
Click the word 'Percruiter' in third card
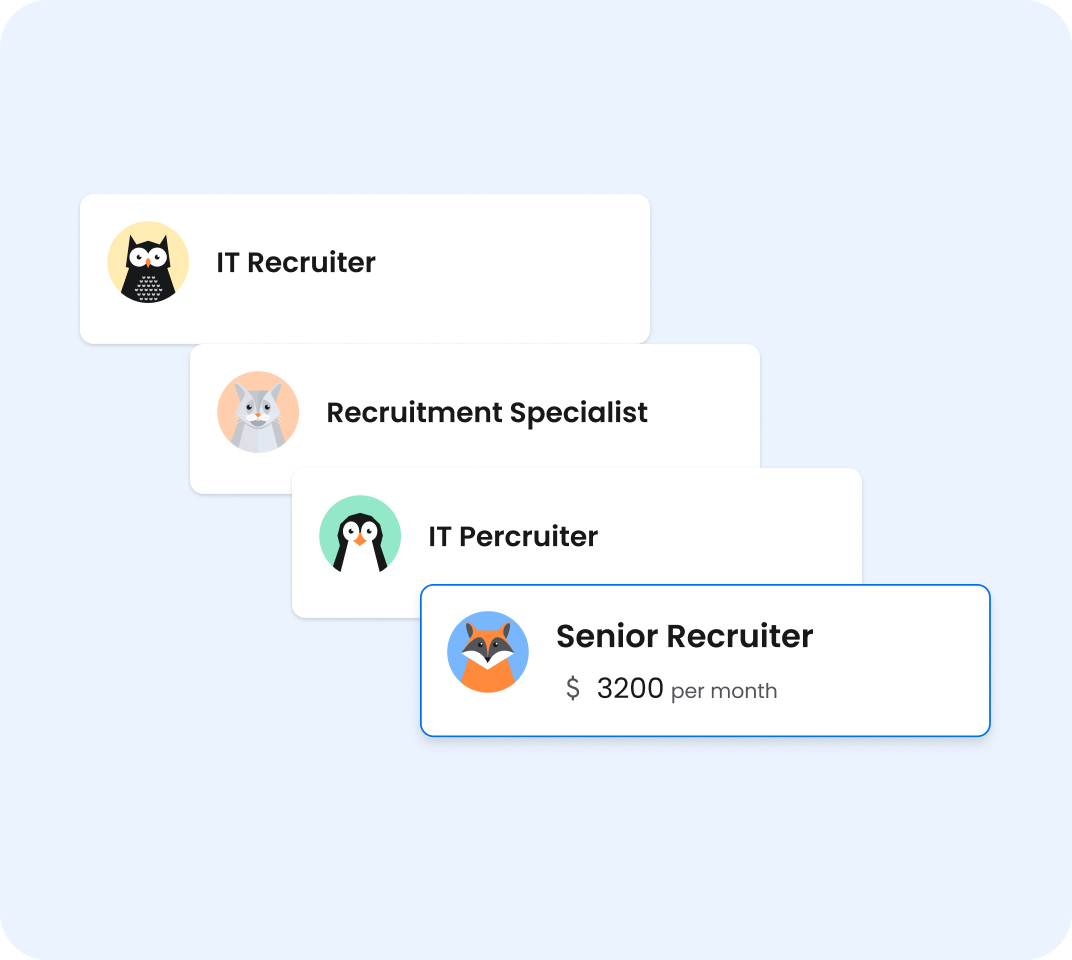(528, 537)
